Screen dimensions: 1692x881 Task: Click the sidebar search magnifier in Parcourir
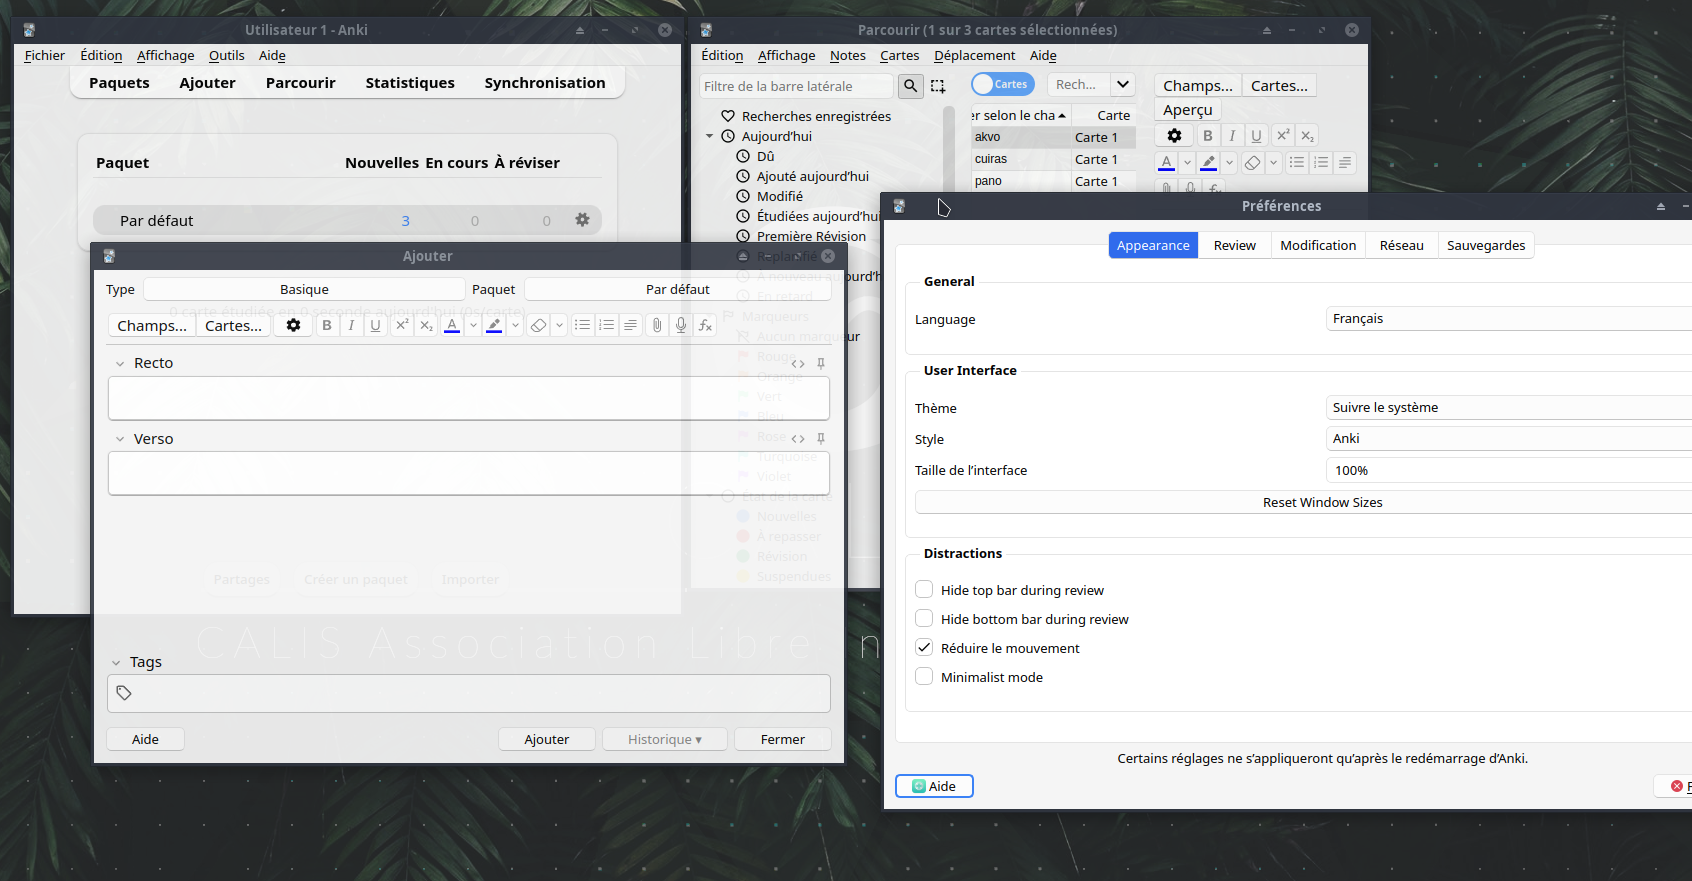(x=910, y=86)
